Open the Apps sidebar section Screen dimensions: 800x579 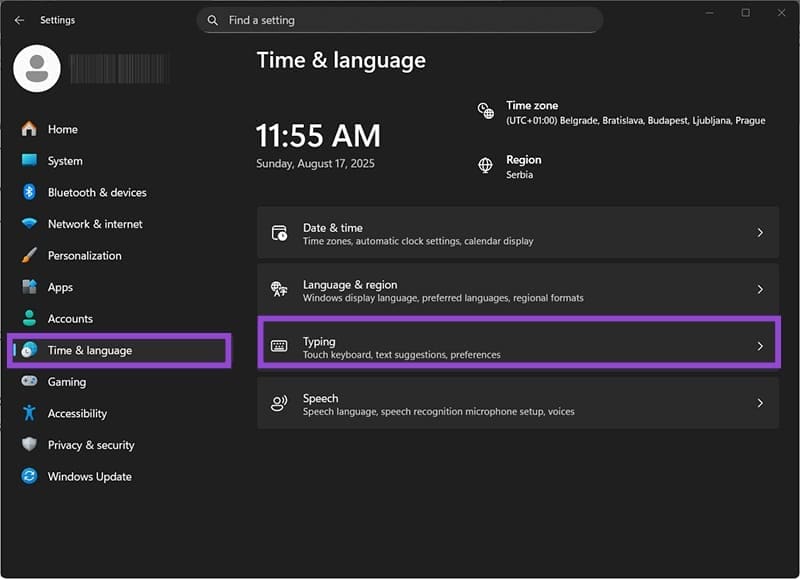[119, 287]
